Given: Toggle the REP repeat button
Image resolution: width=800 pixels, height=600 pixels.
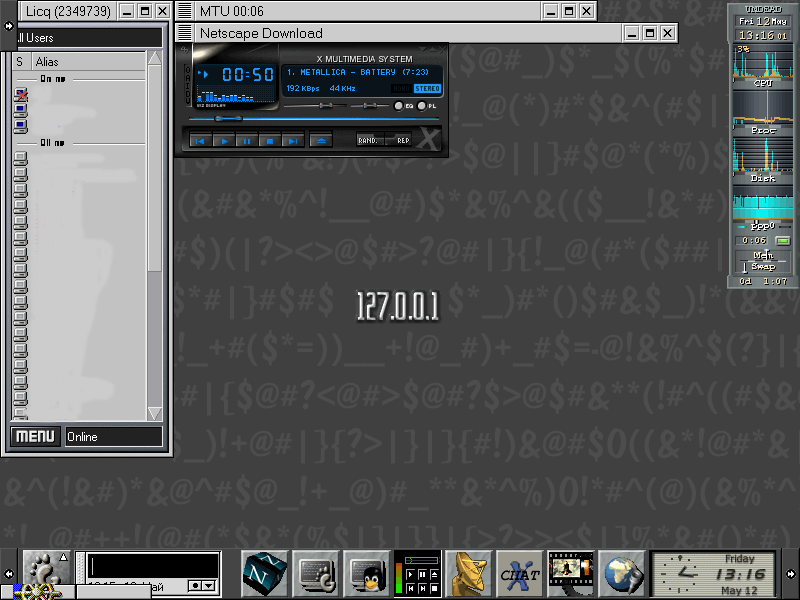Looking at the screenshot, I should 402,141.
